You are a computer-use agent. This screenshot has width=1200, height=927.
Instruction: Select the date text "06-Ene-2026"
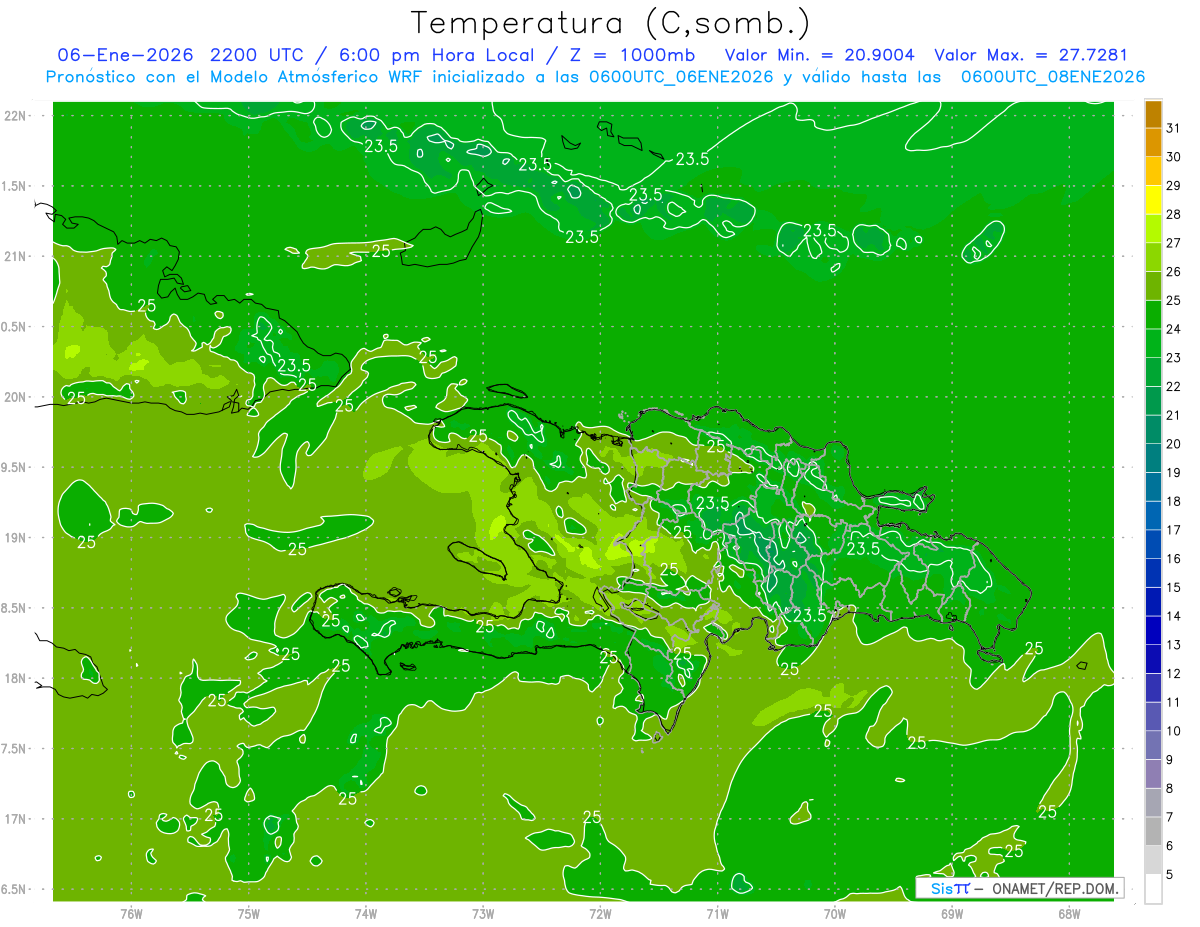tap(125, 55)
